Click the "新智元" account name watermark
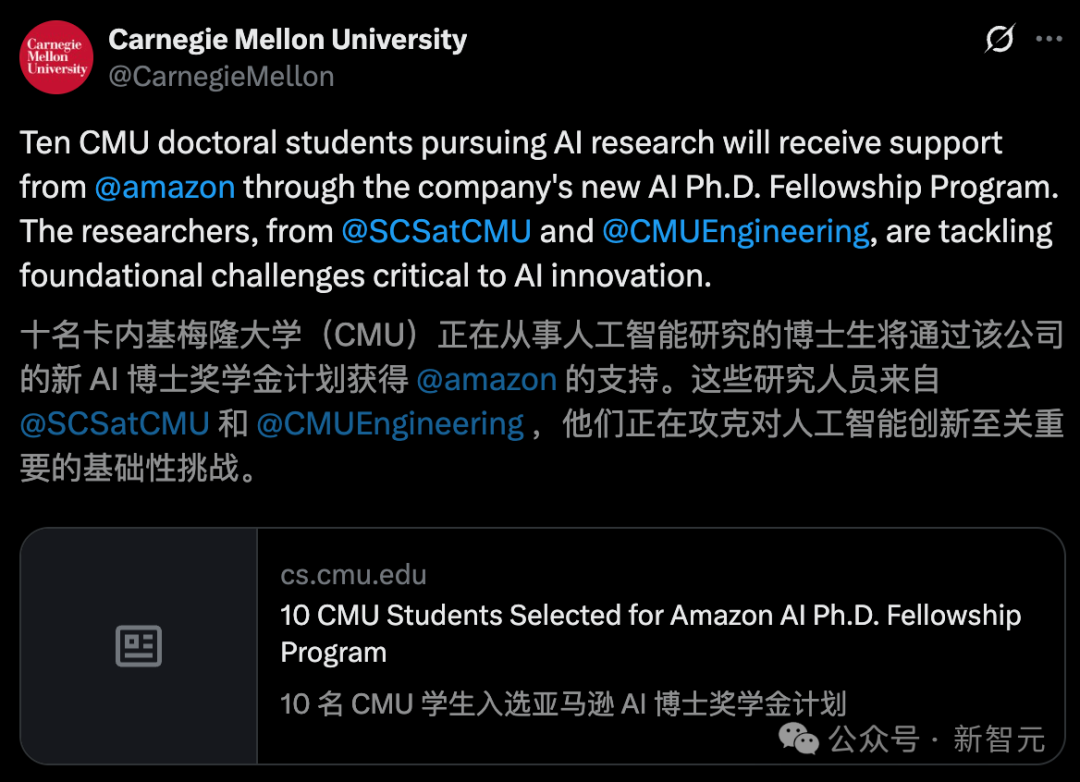 999,739
